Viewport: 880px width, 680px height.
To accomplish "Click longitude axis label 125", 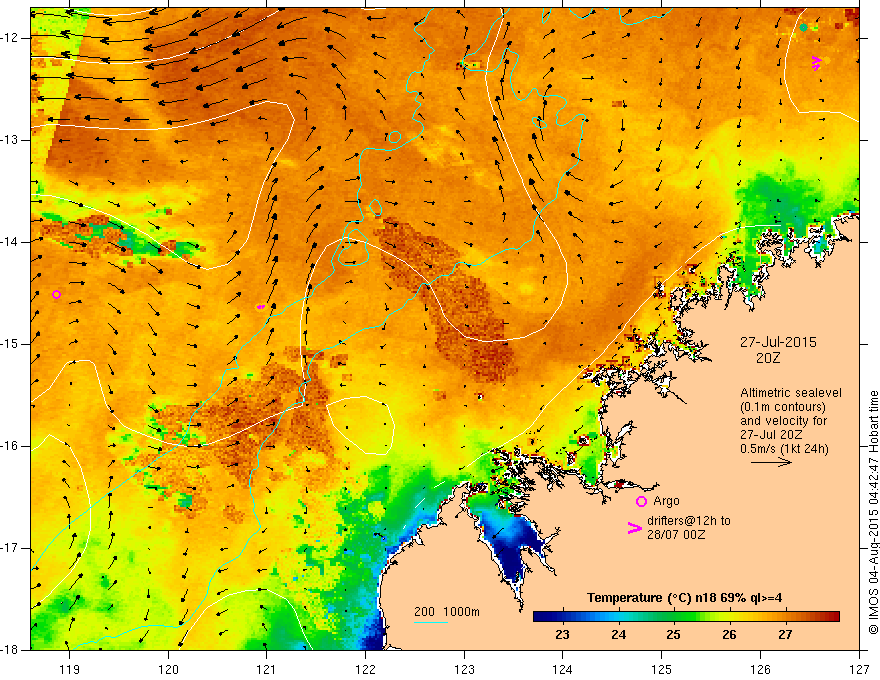I will click(x=662, y=669).
